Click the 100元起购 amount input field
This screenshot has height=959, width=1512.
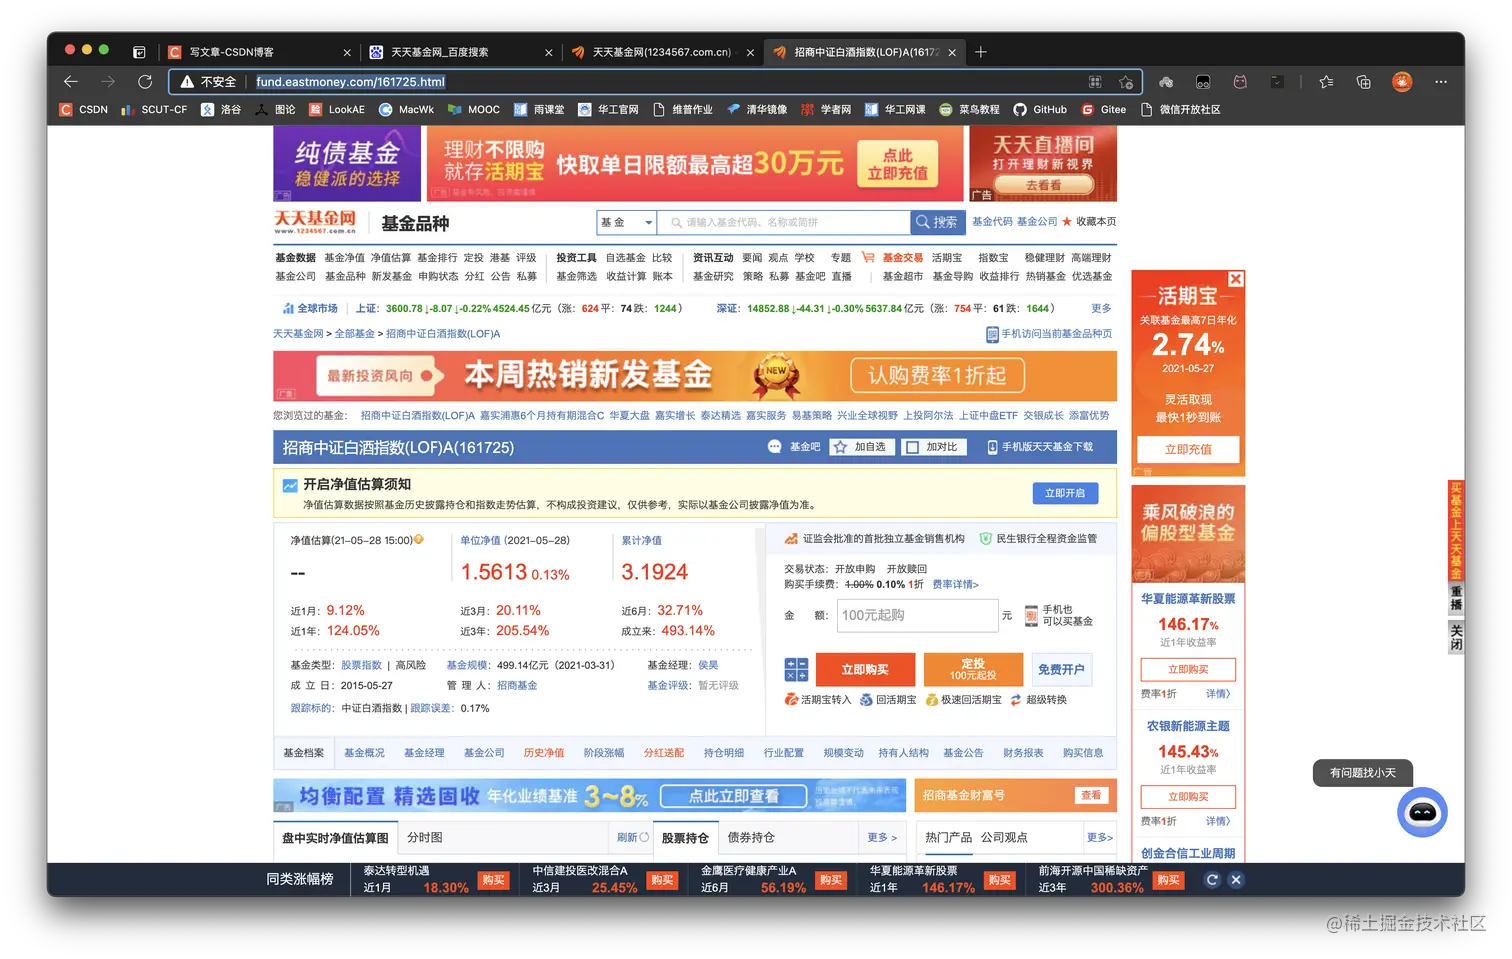pos(917,616)
